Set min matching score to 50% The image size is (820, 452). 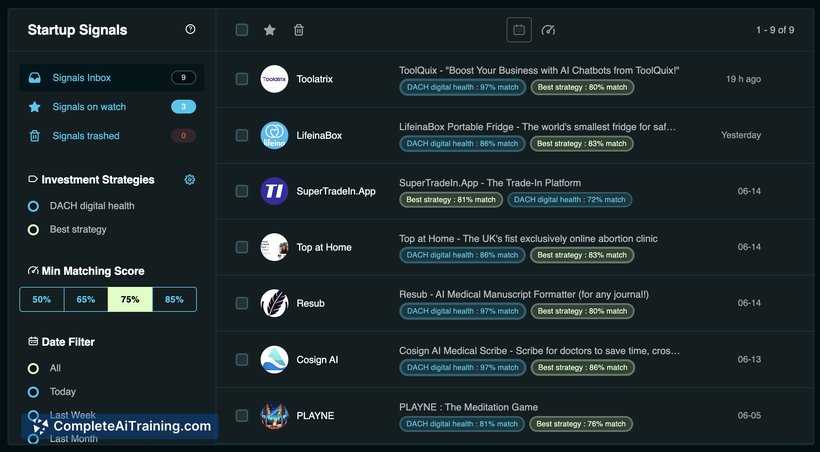(x=42, y=299)
